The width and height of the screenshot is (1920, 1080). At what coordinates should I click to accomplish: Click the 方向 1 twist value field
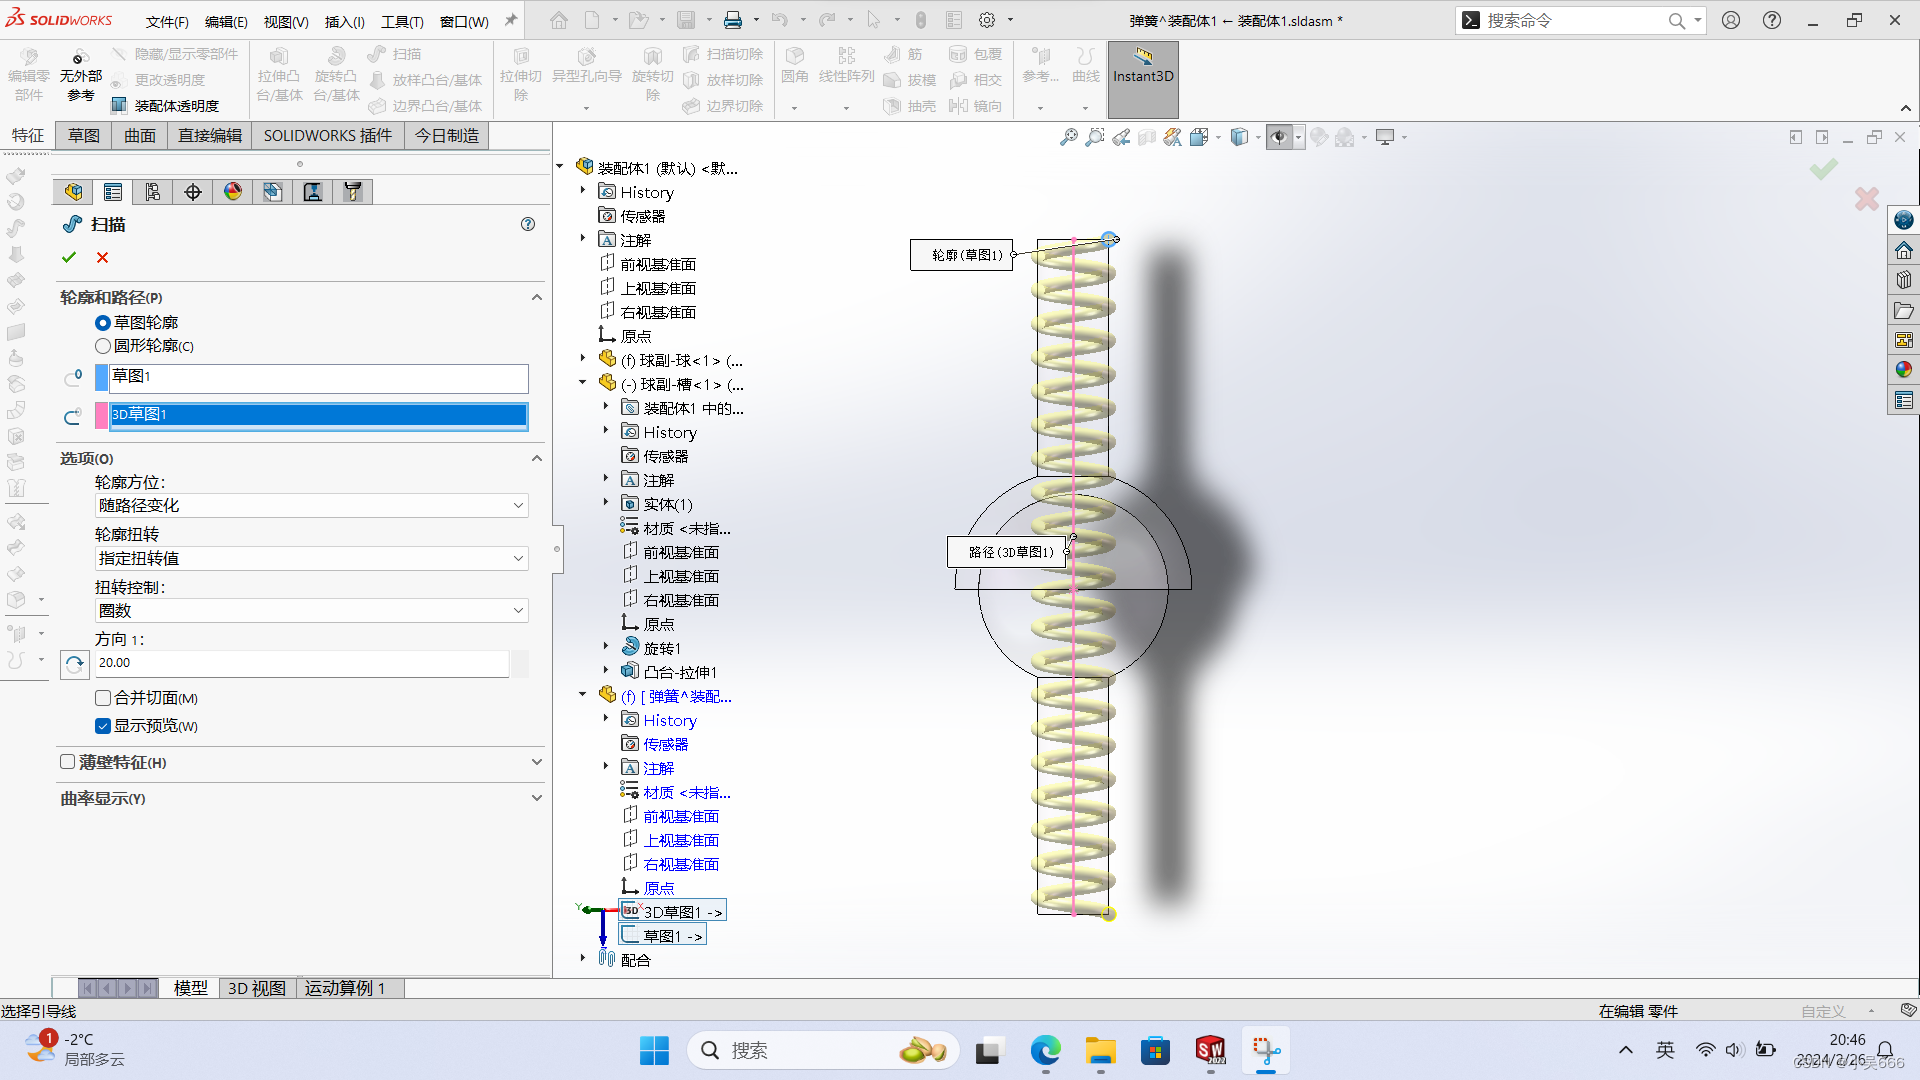300,663
